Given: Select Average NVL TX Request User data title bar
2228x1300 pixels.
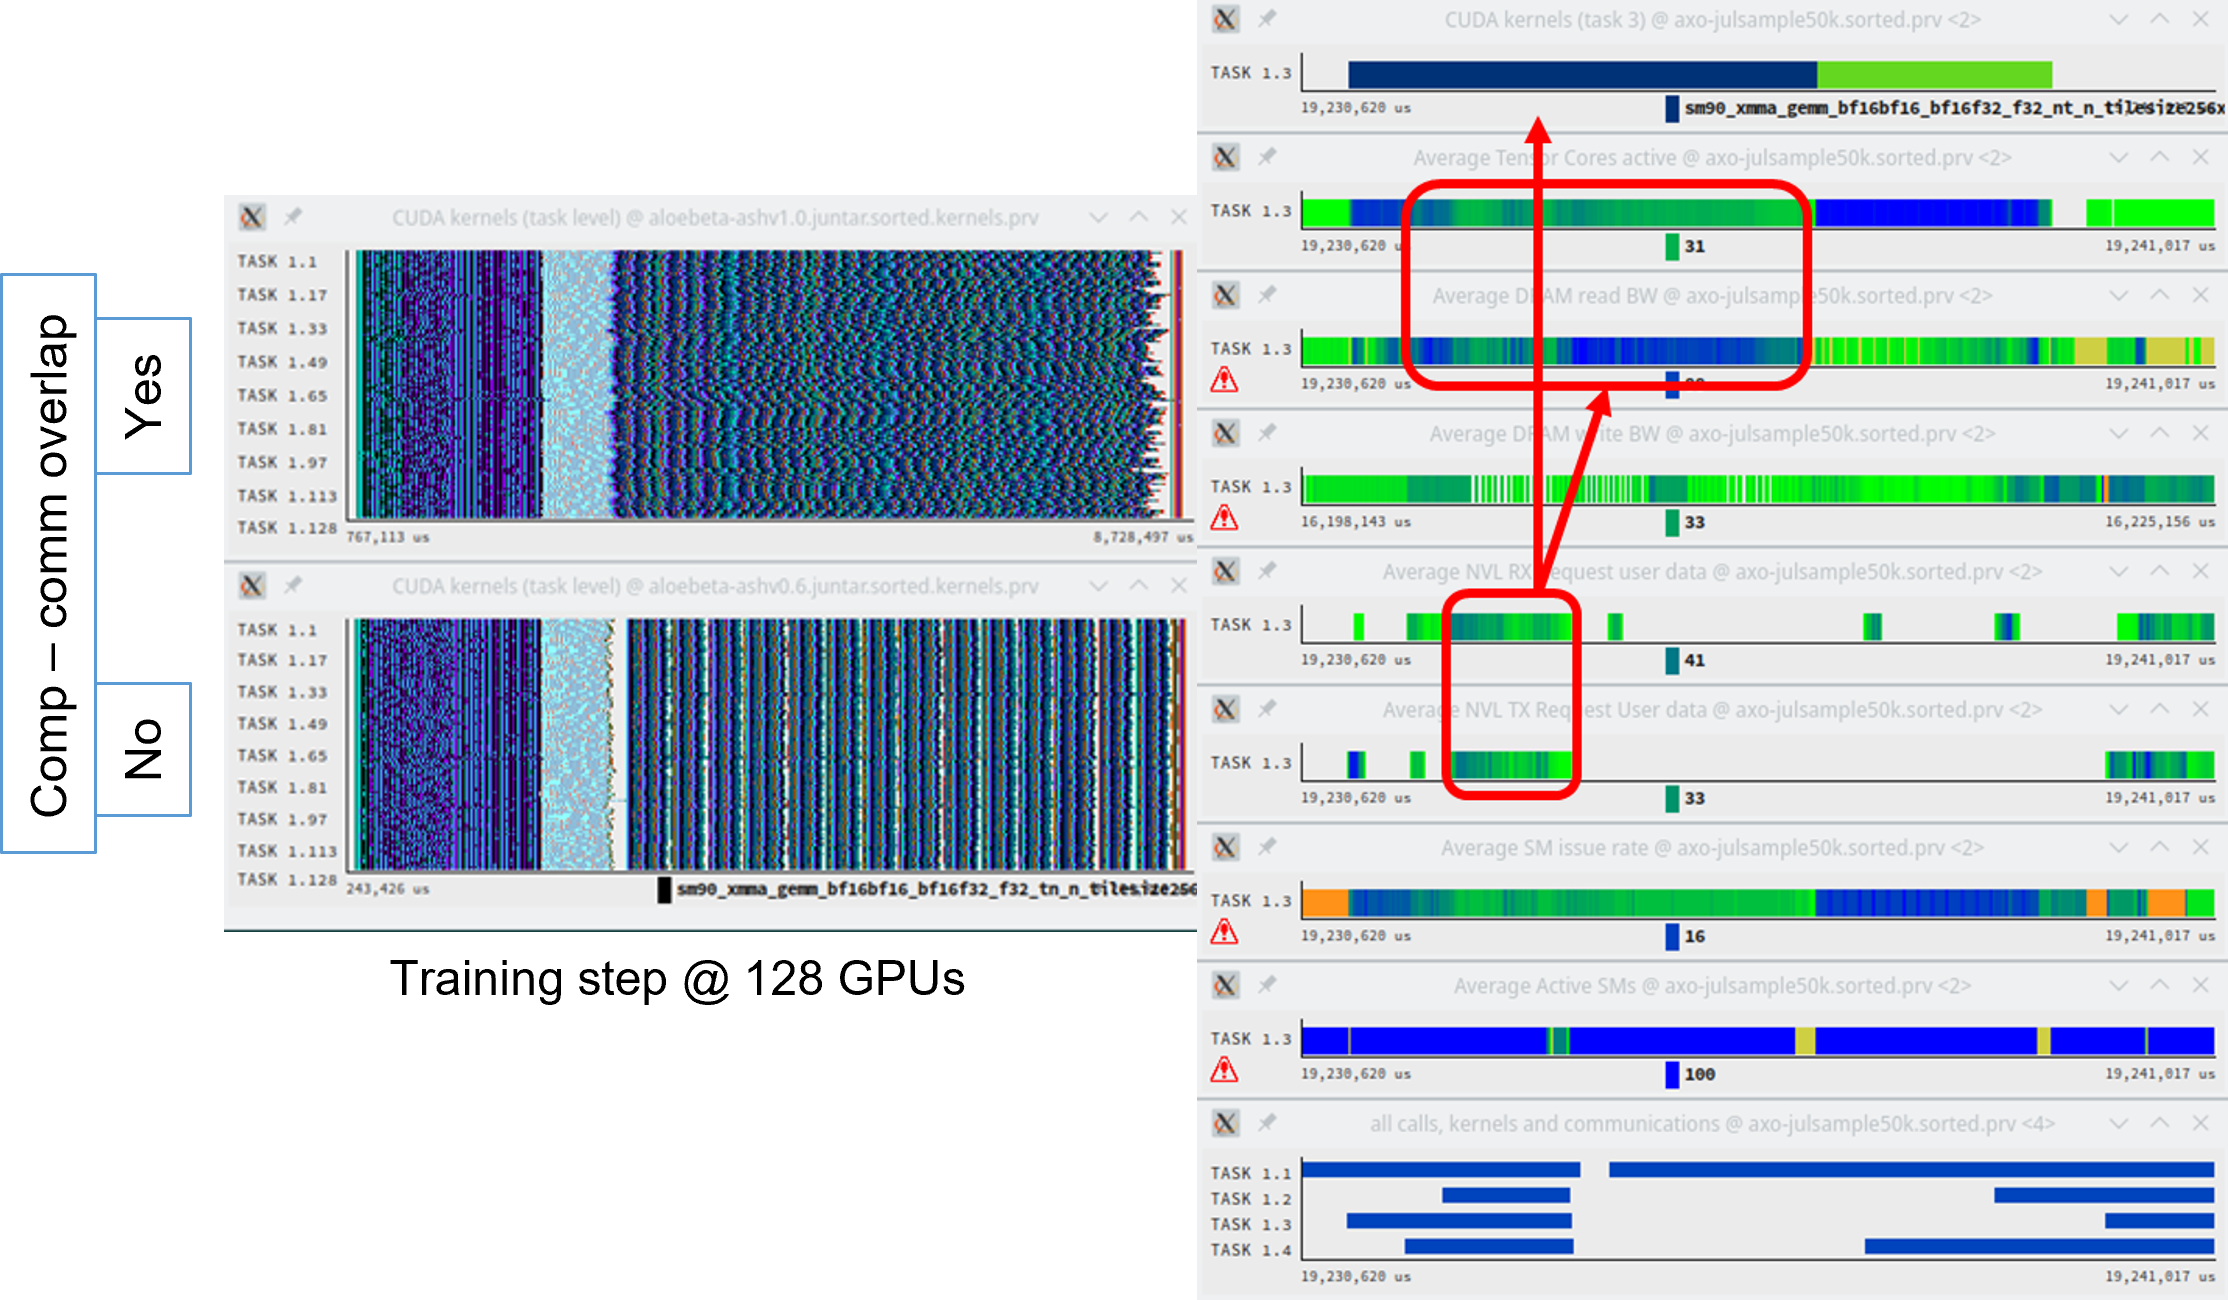Looking at the screenshot, I should (1712, 710).
